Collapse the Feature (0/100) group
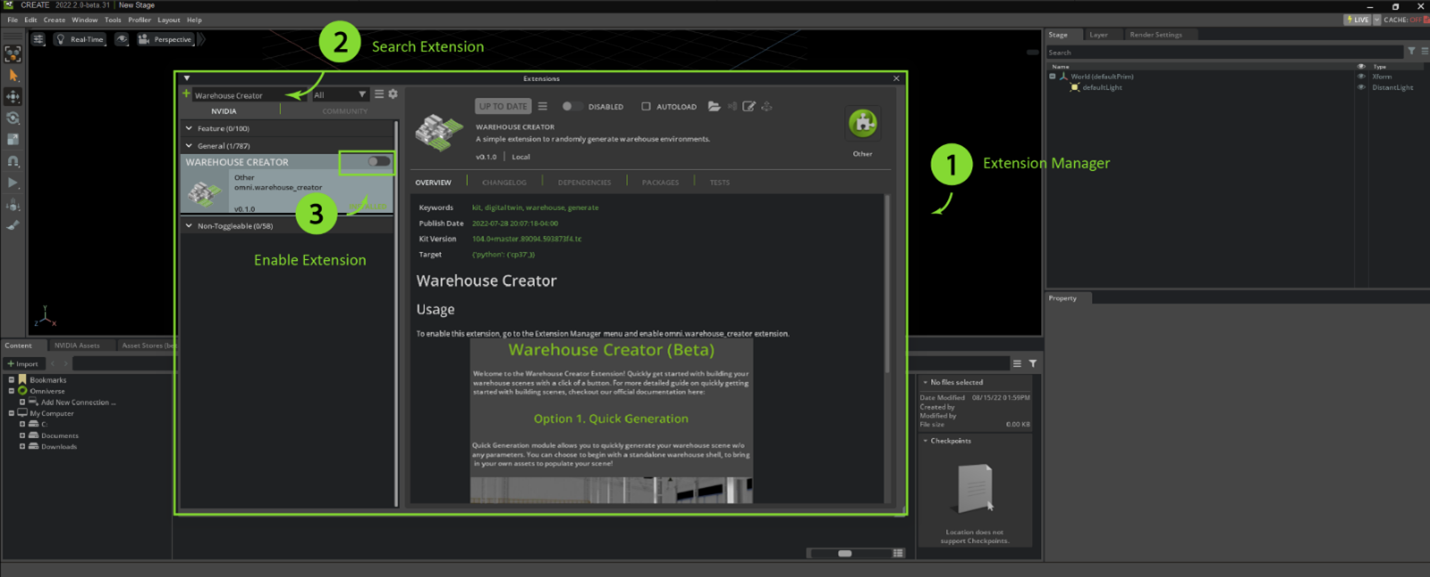Image resolution: width=1430 pixels, height=577 pixels. tap(189, 128)
